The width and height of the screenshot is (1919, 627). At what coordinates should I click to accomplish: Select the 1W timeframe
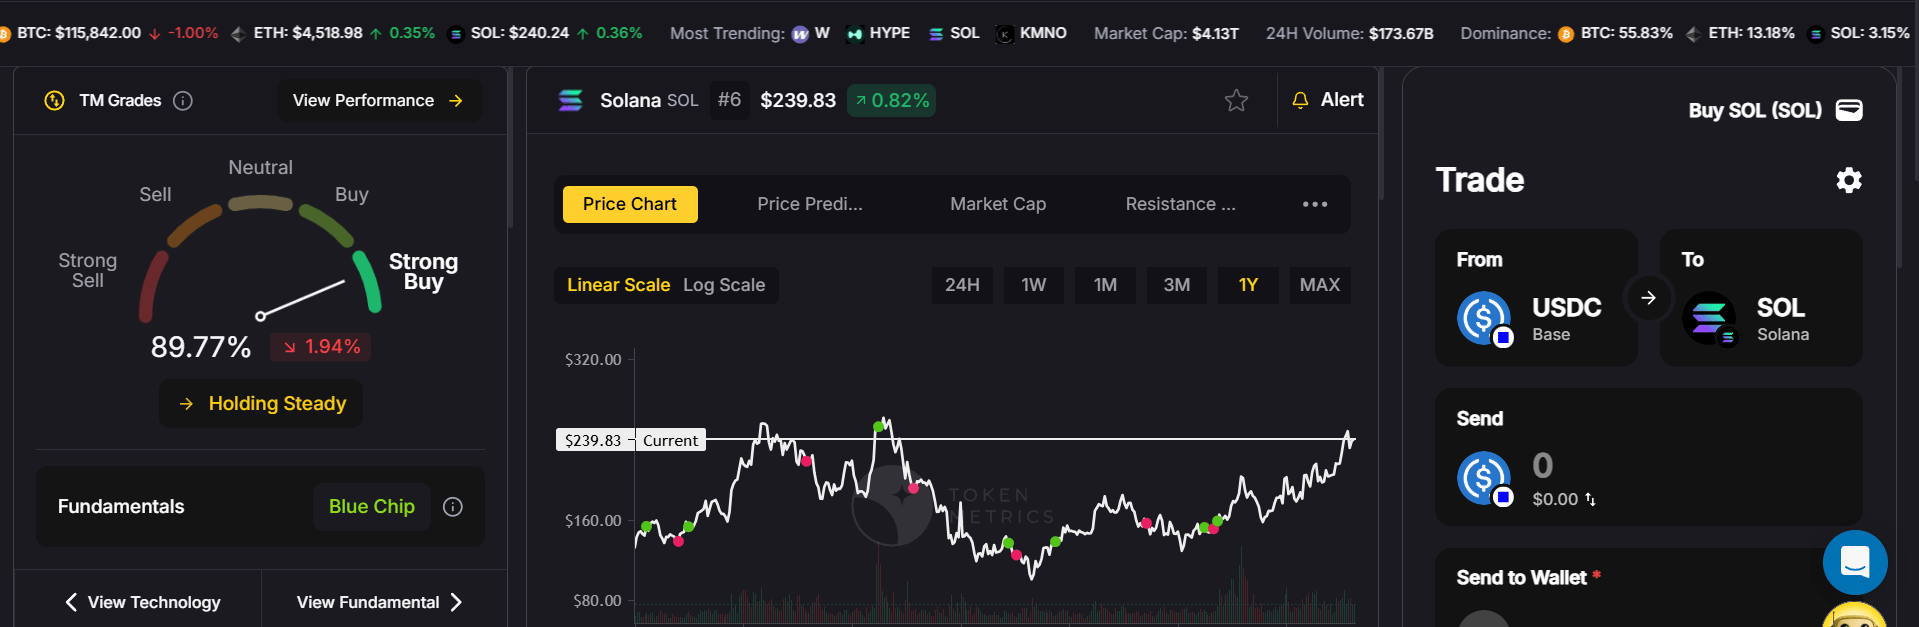(x=1034, y=285)
